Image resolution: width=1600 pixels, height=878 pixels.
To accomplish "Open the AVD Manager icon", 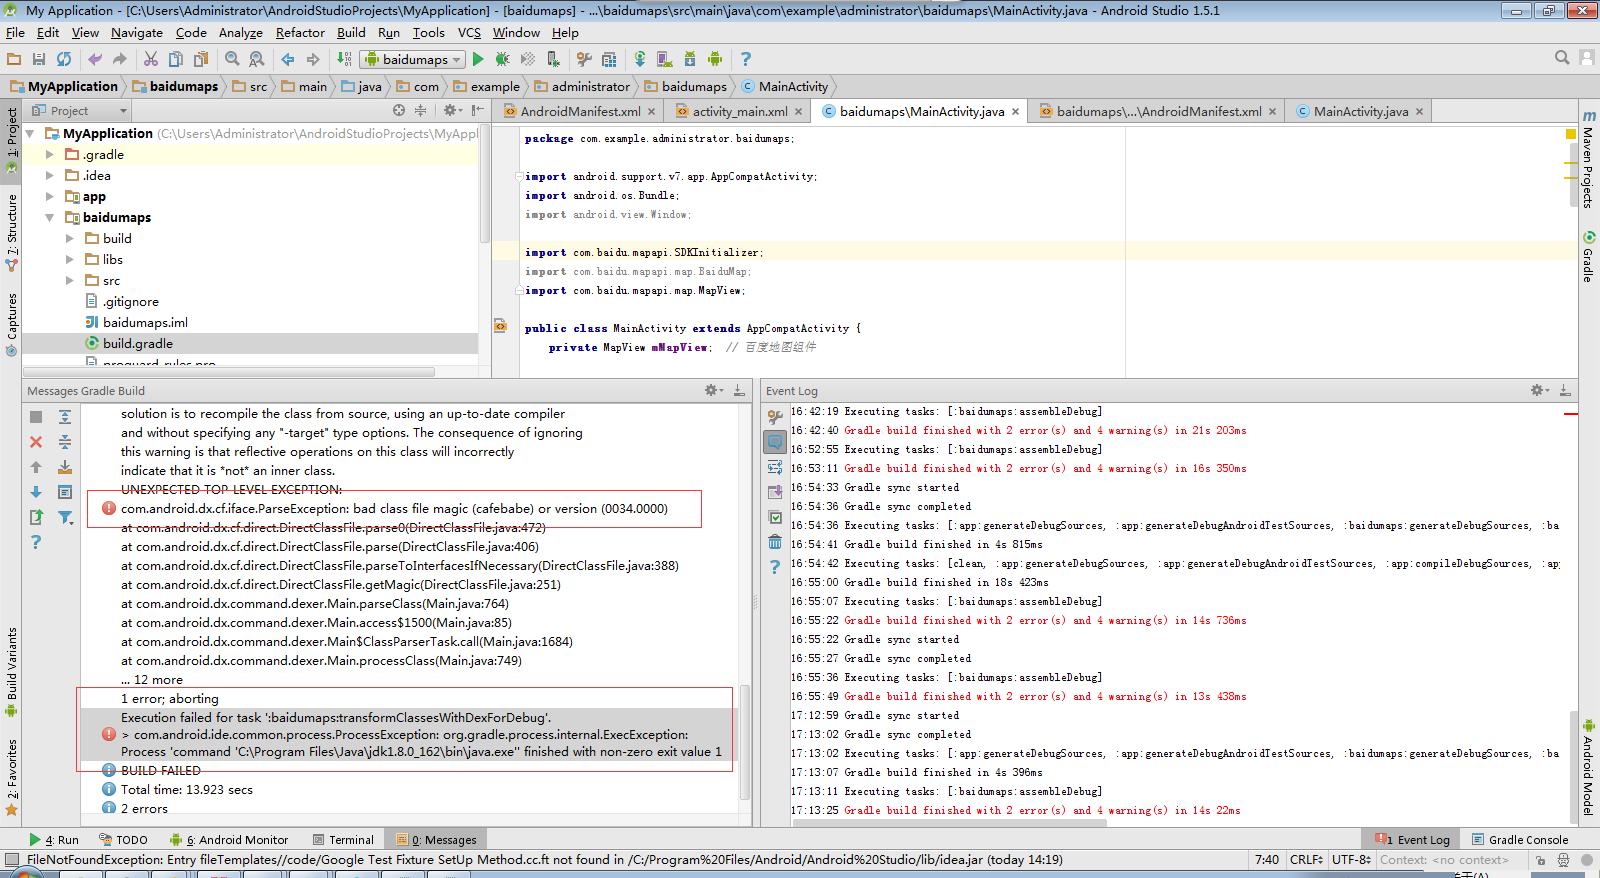I will [x=665, y=59].
